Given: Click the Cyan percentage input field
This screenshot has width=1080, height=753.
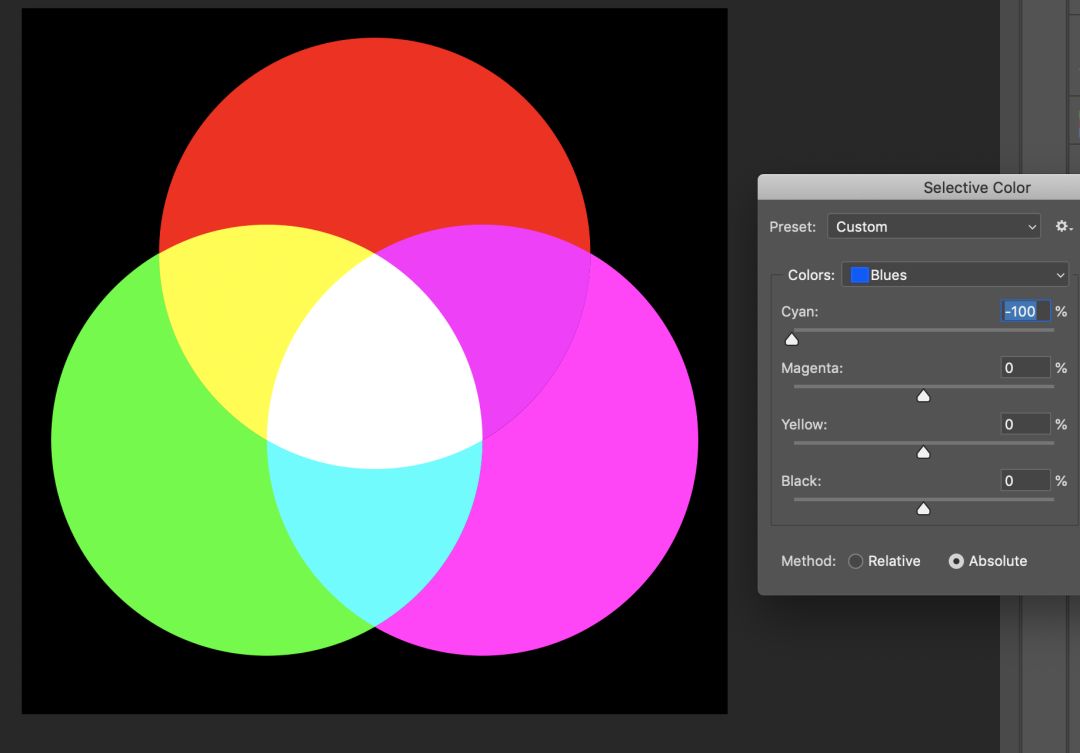Looking at the screenshot, I should click(1025, 312).
